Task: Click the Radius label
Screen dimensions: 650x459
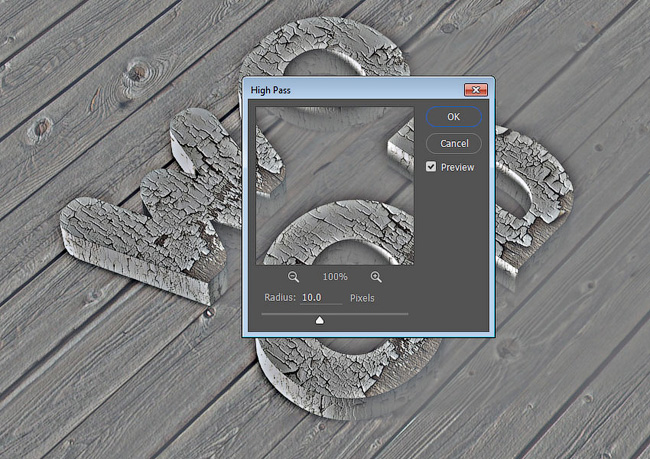Action: point(280,298)
